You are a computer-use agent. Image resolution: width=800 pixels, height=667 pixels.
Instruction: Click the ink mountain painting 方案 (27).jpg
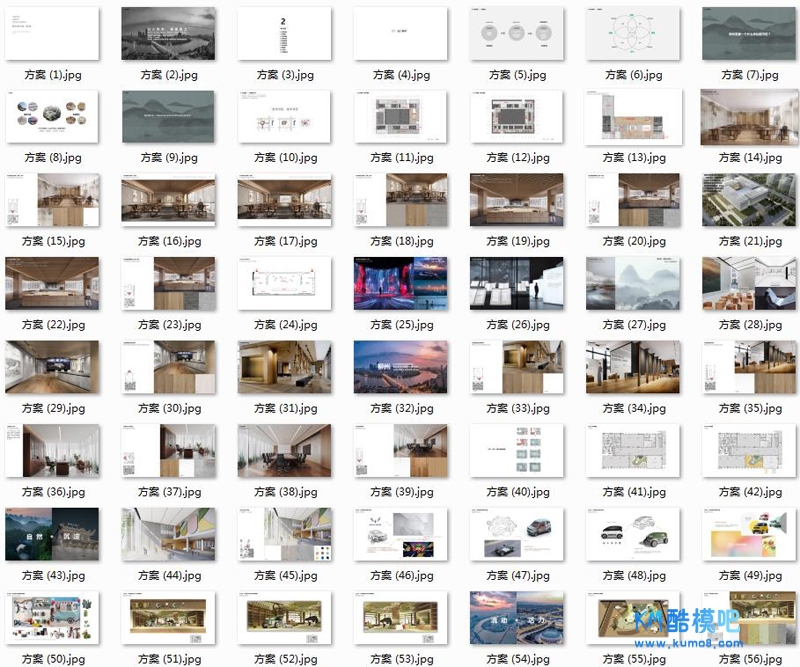(632, 284)
